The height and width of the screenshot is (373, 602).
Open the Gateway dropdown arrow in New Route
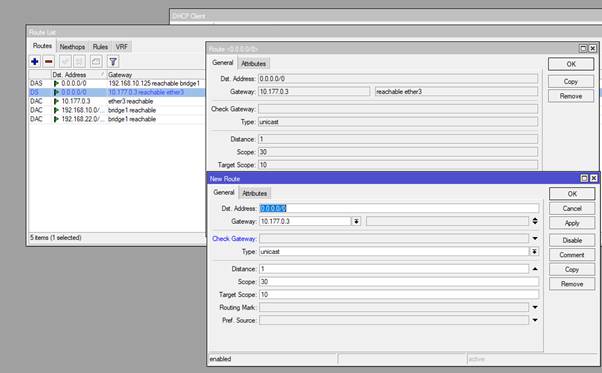356,221
